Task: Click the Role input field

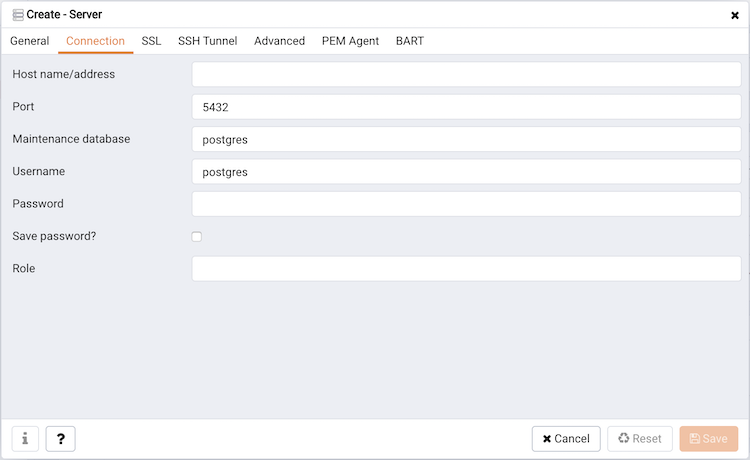Action: 466,269
